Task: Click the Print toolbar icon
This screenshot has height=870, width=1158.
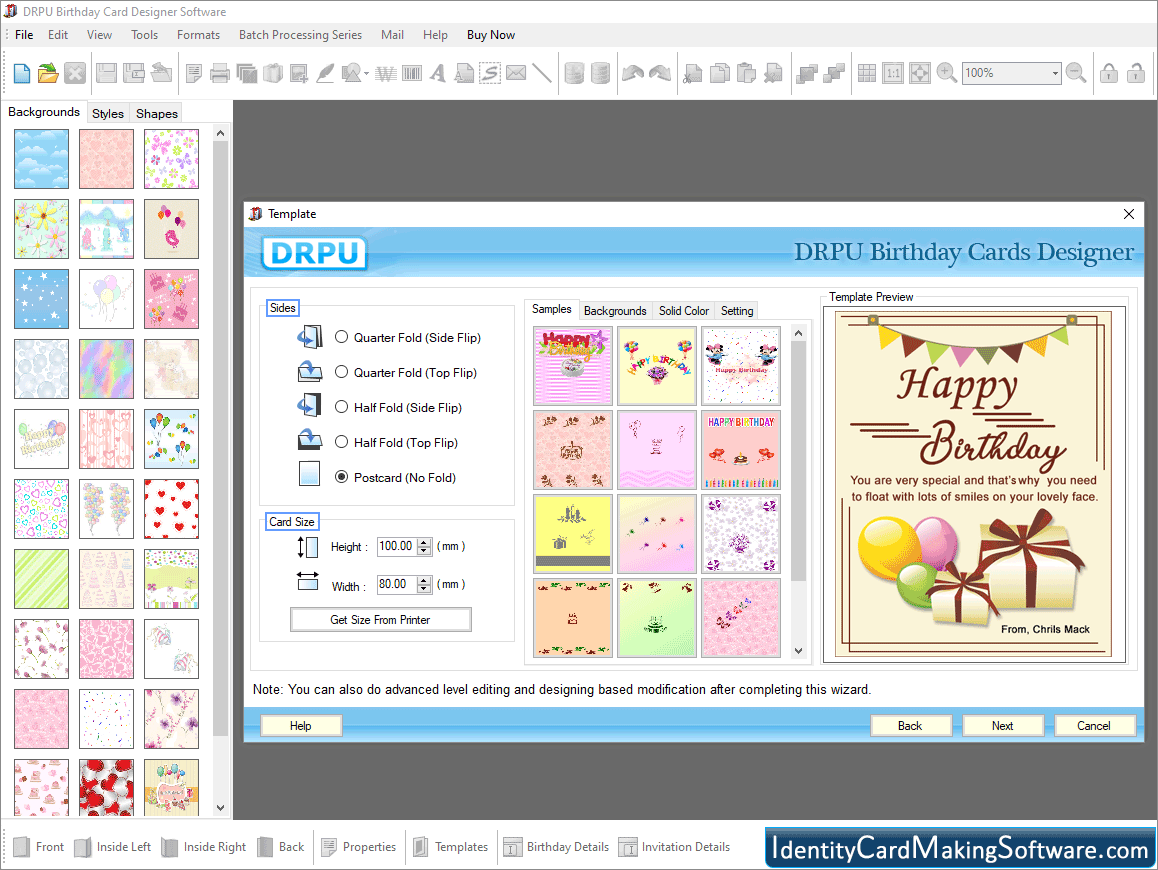Action: point(220,73)
